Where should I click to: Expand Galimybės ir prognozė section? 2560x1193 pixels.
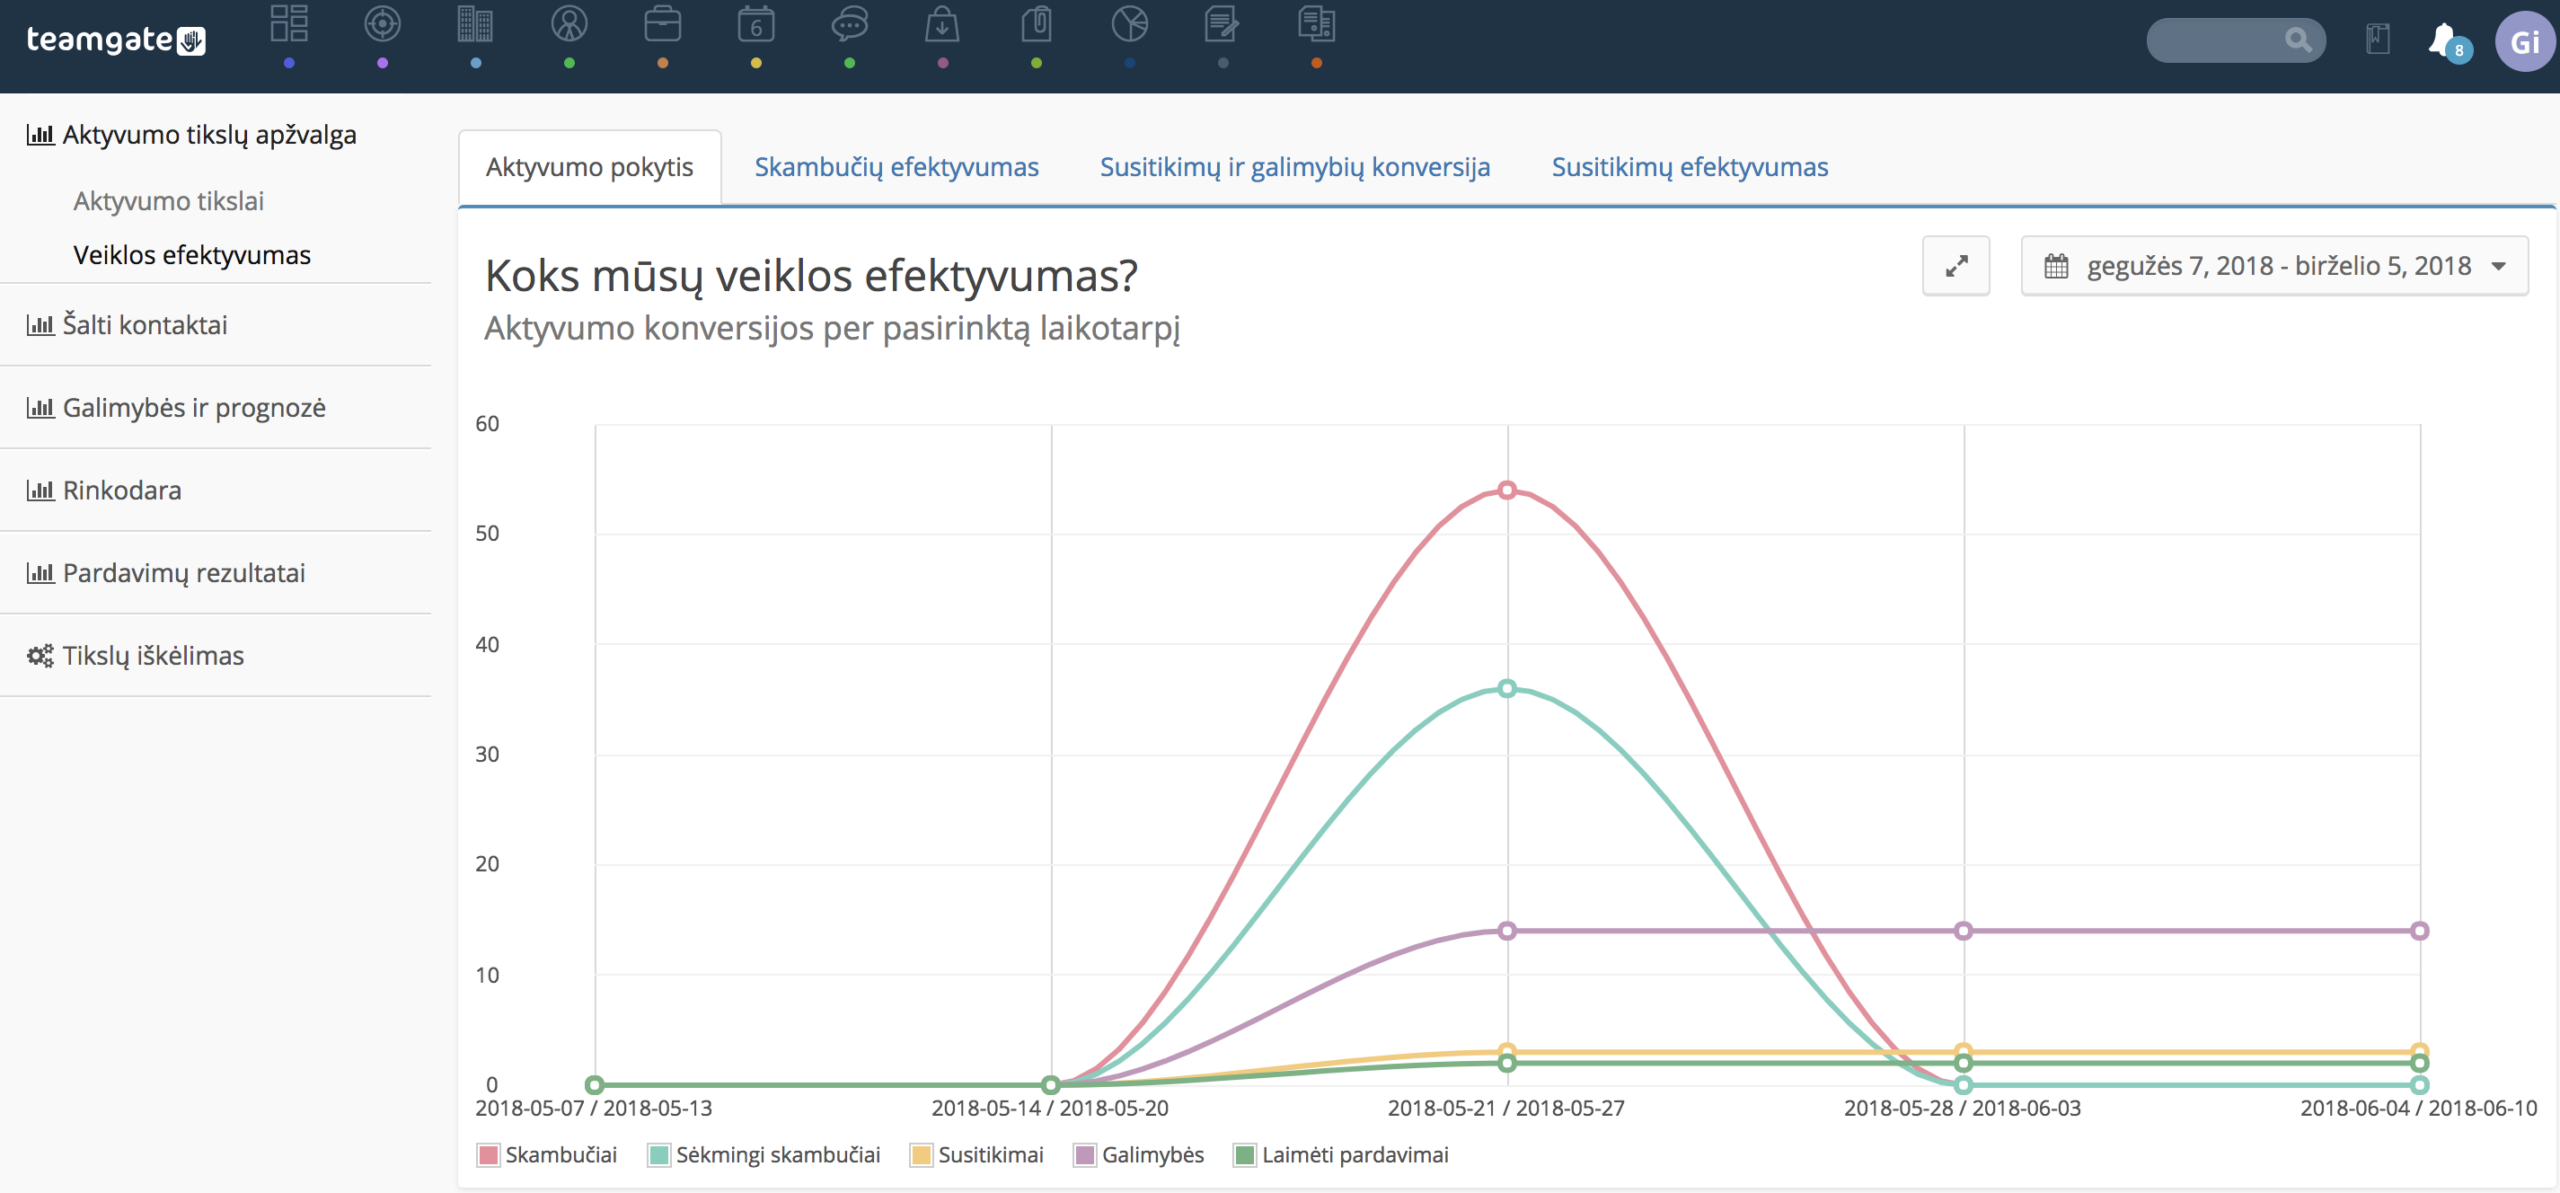coord(176,408)
